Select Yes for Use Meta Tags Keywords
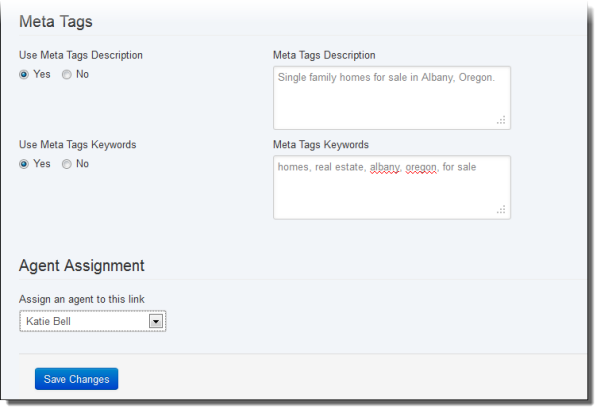Image resolution: width=600 pixels, height=412 pixels. [24, 164]
